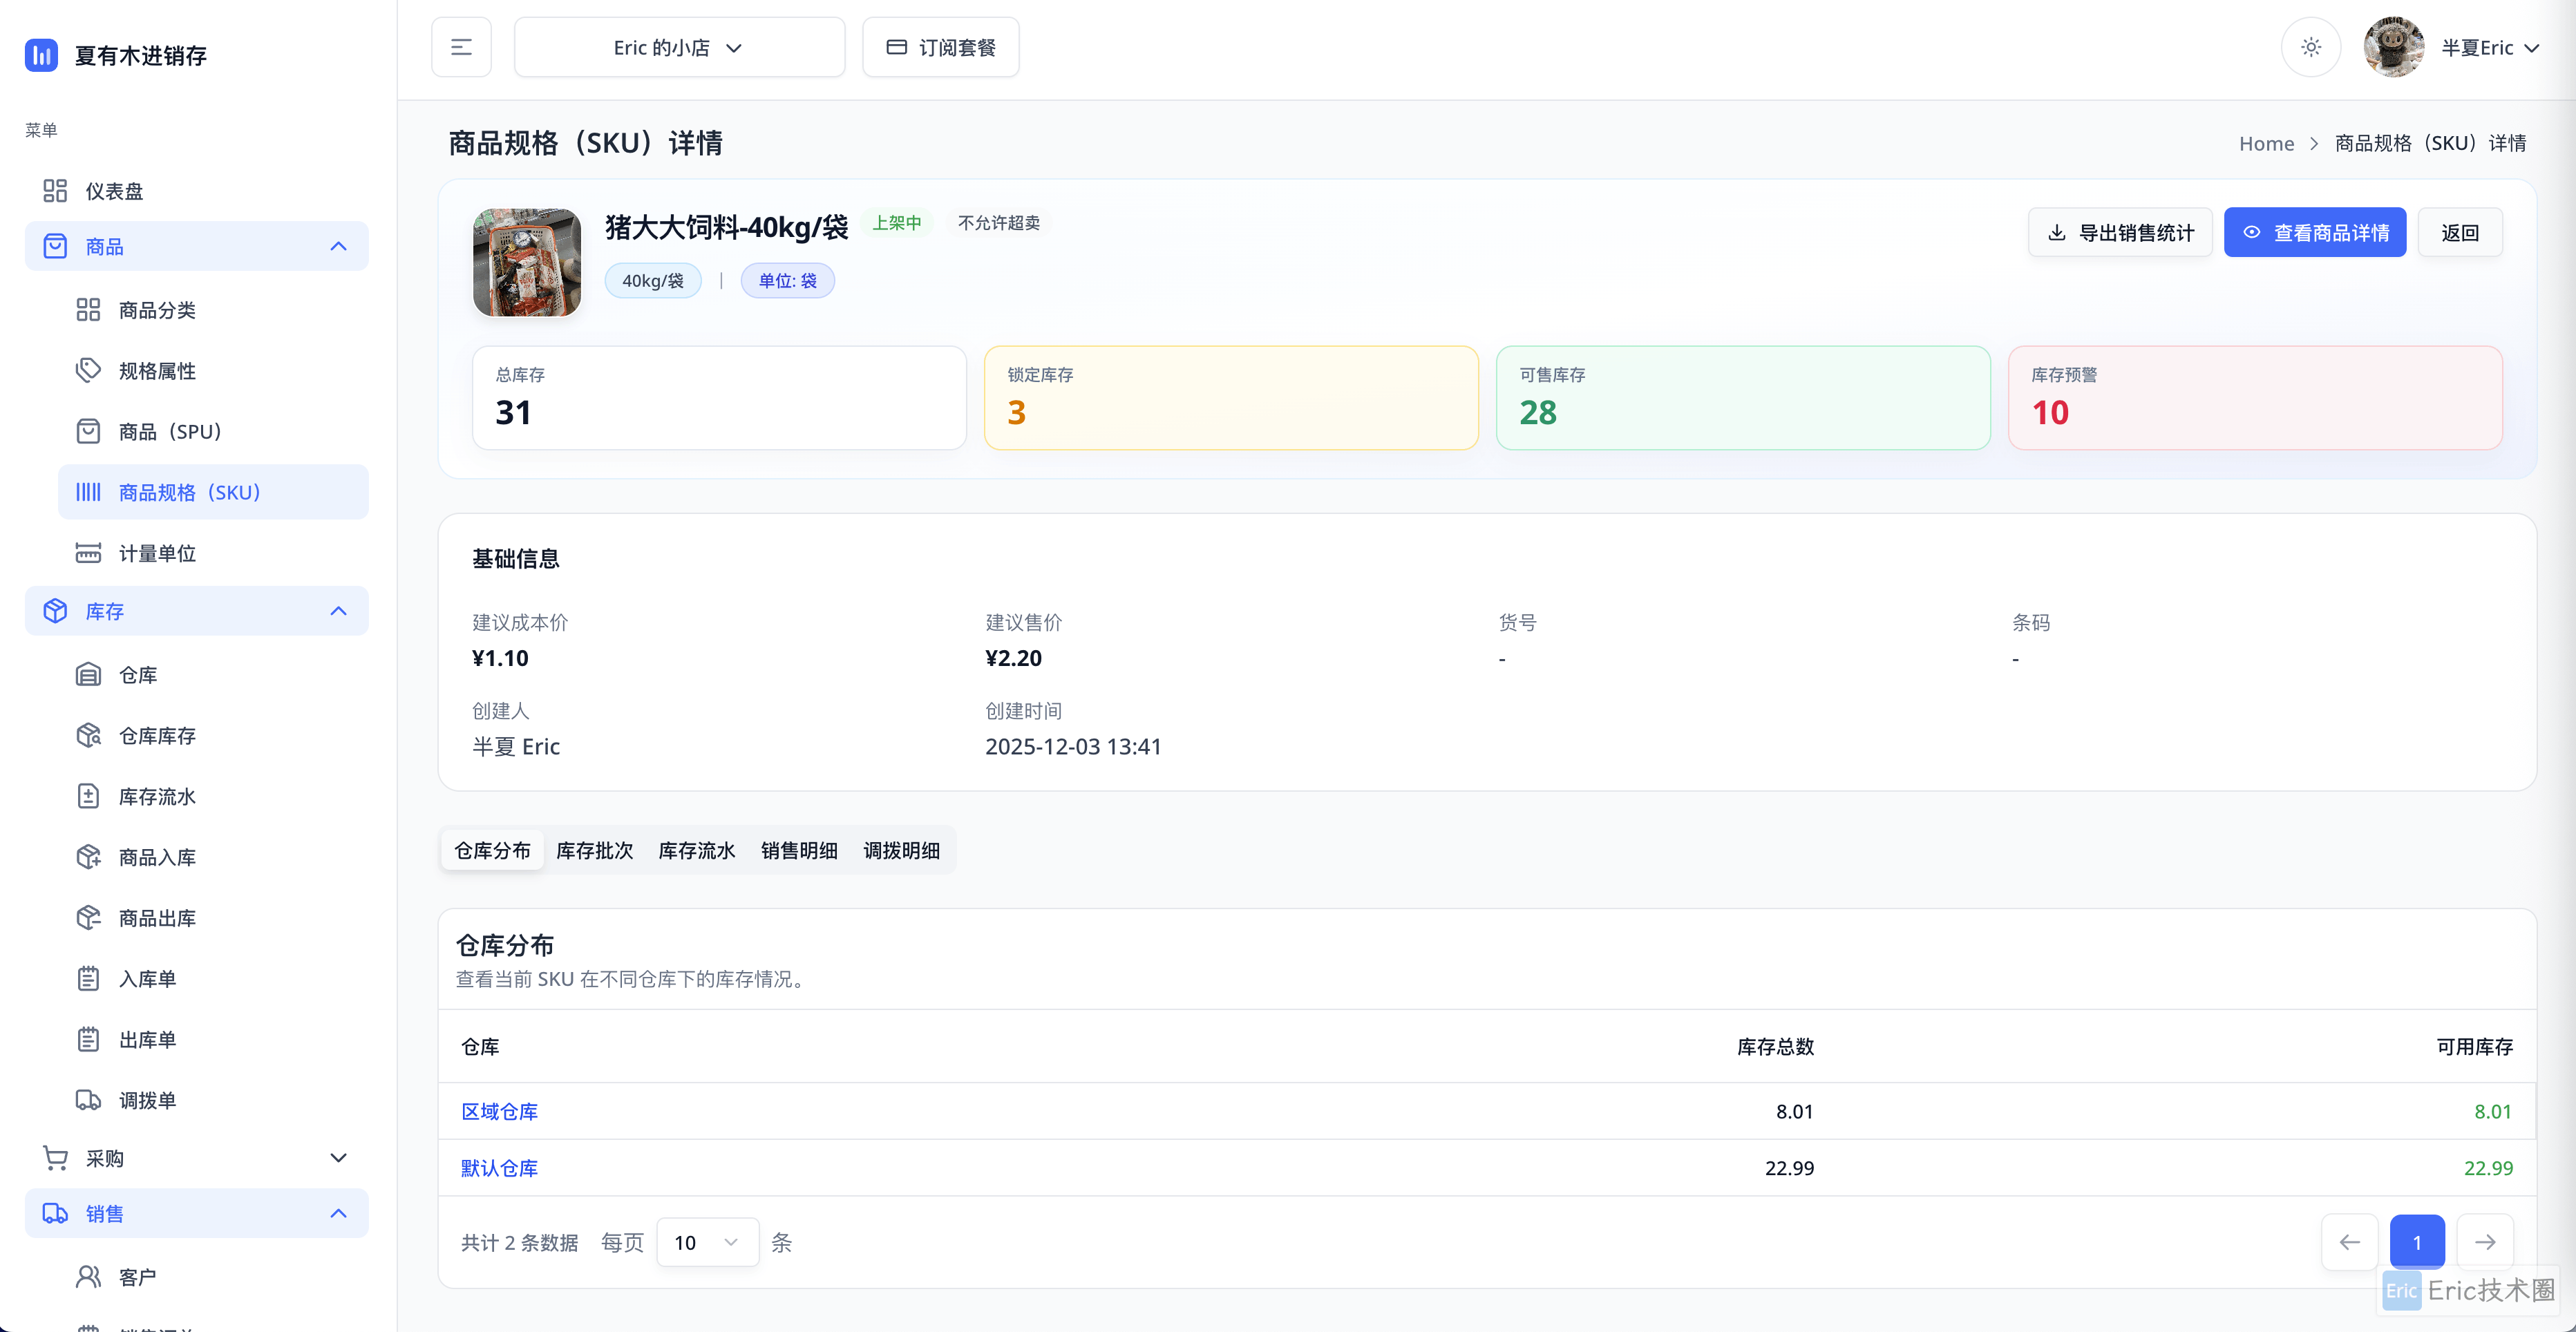Toggle the light/dark theme sun icon
Viewport: 2576px width, 1332px height.
pos(2310,47)
